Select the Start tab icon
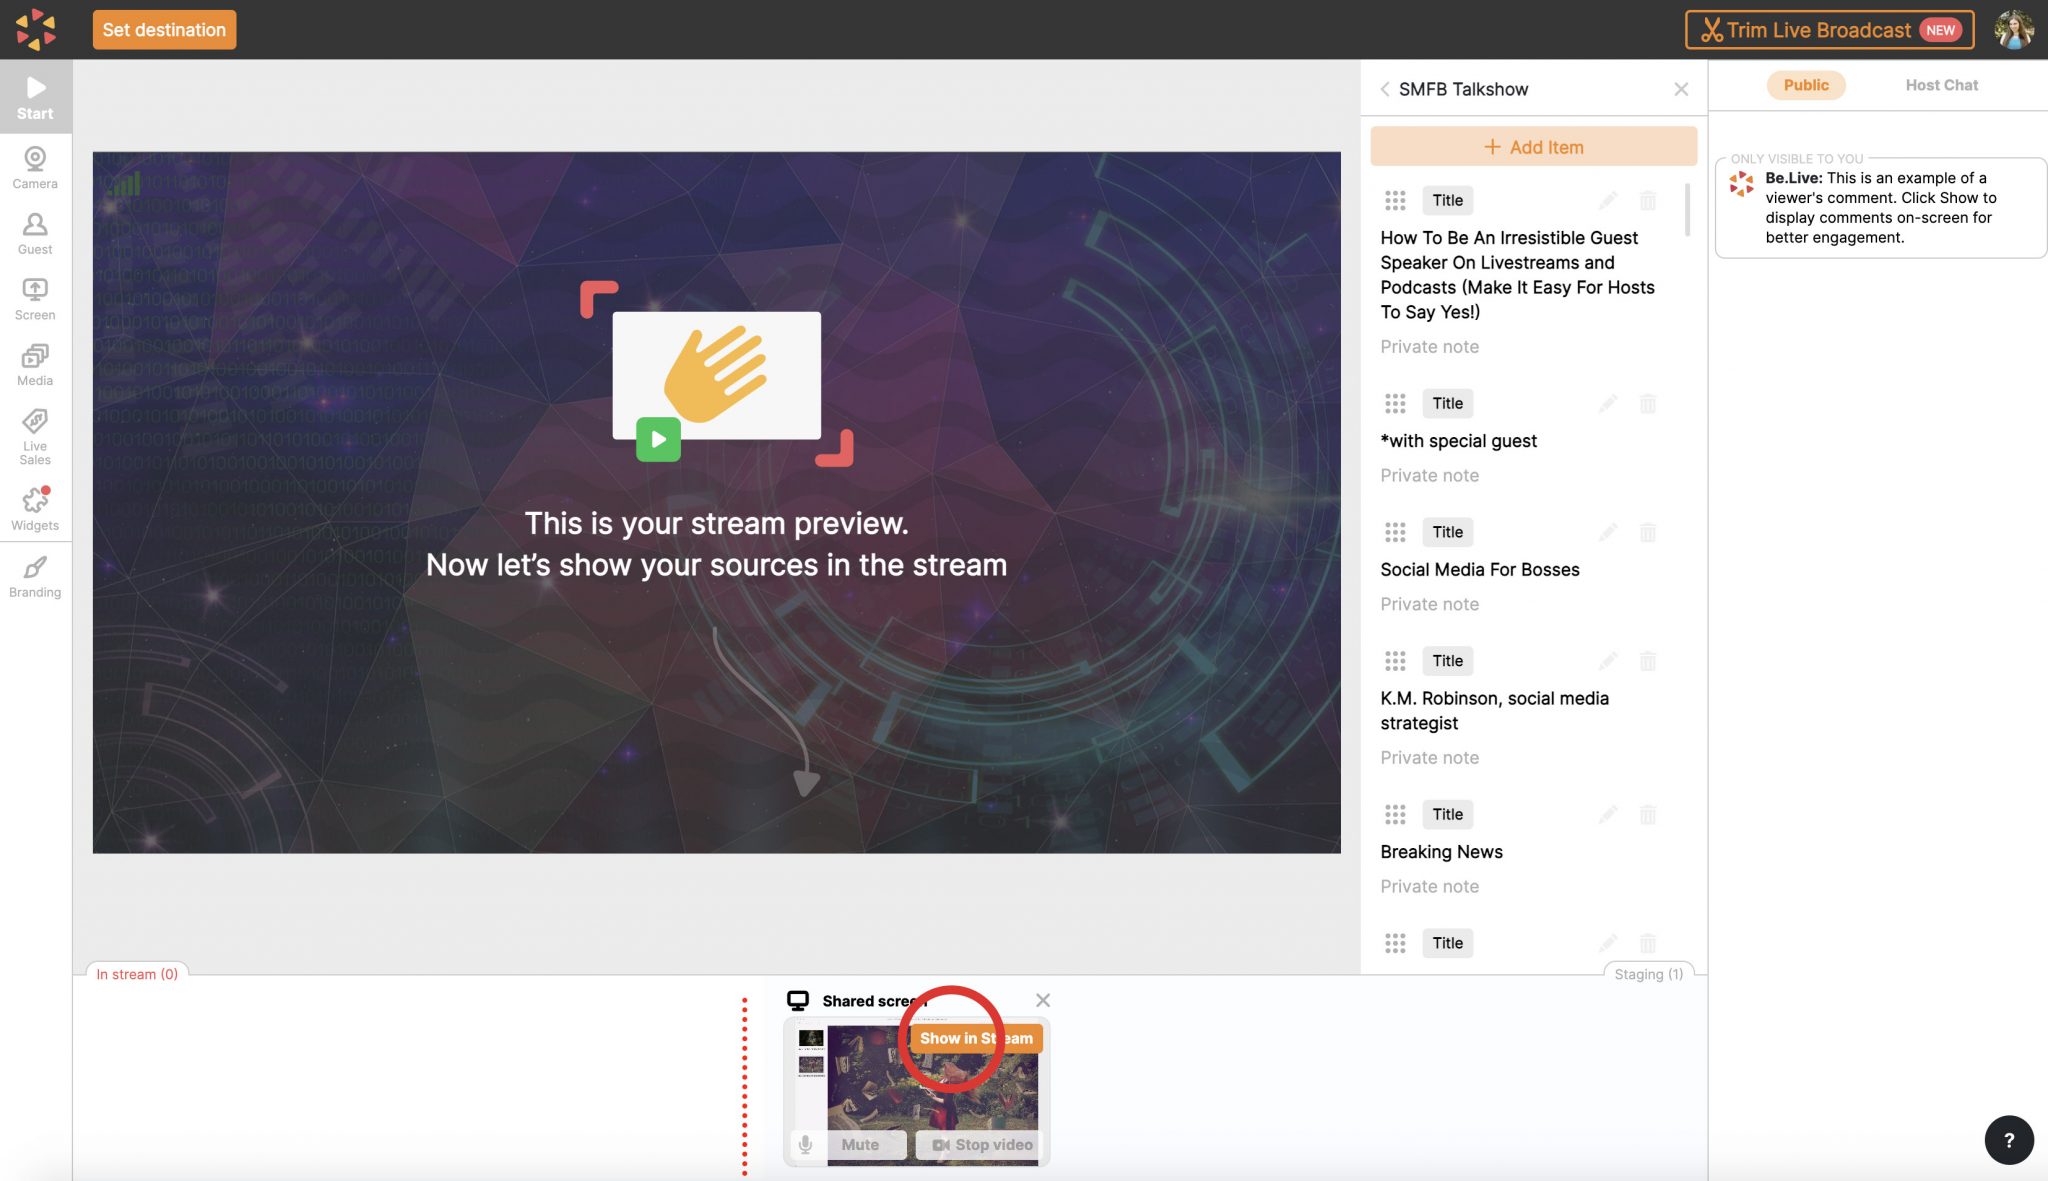This screenshot has width=2048, height=1181. point(35,95)
